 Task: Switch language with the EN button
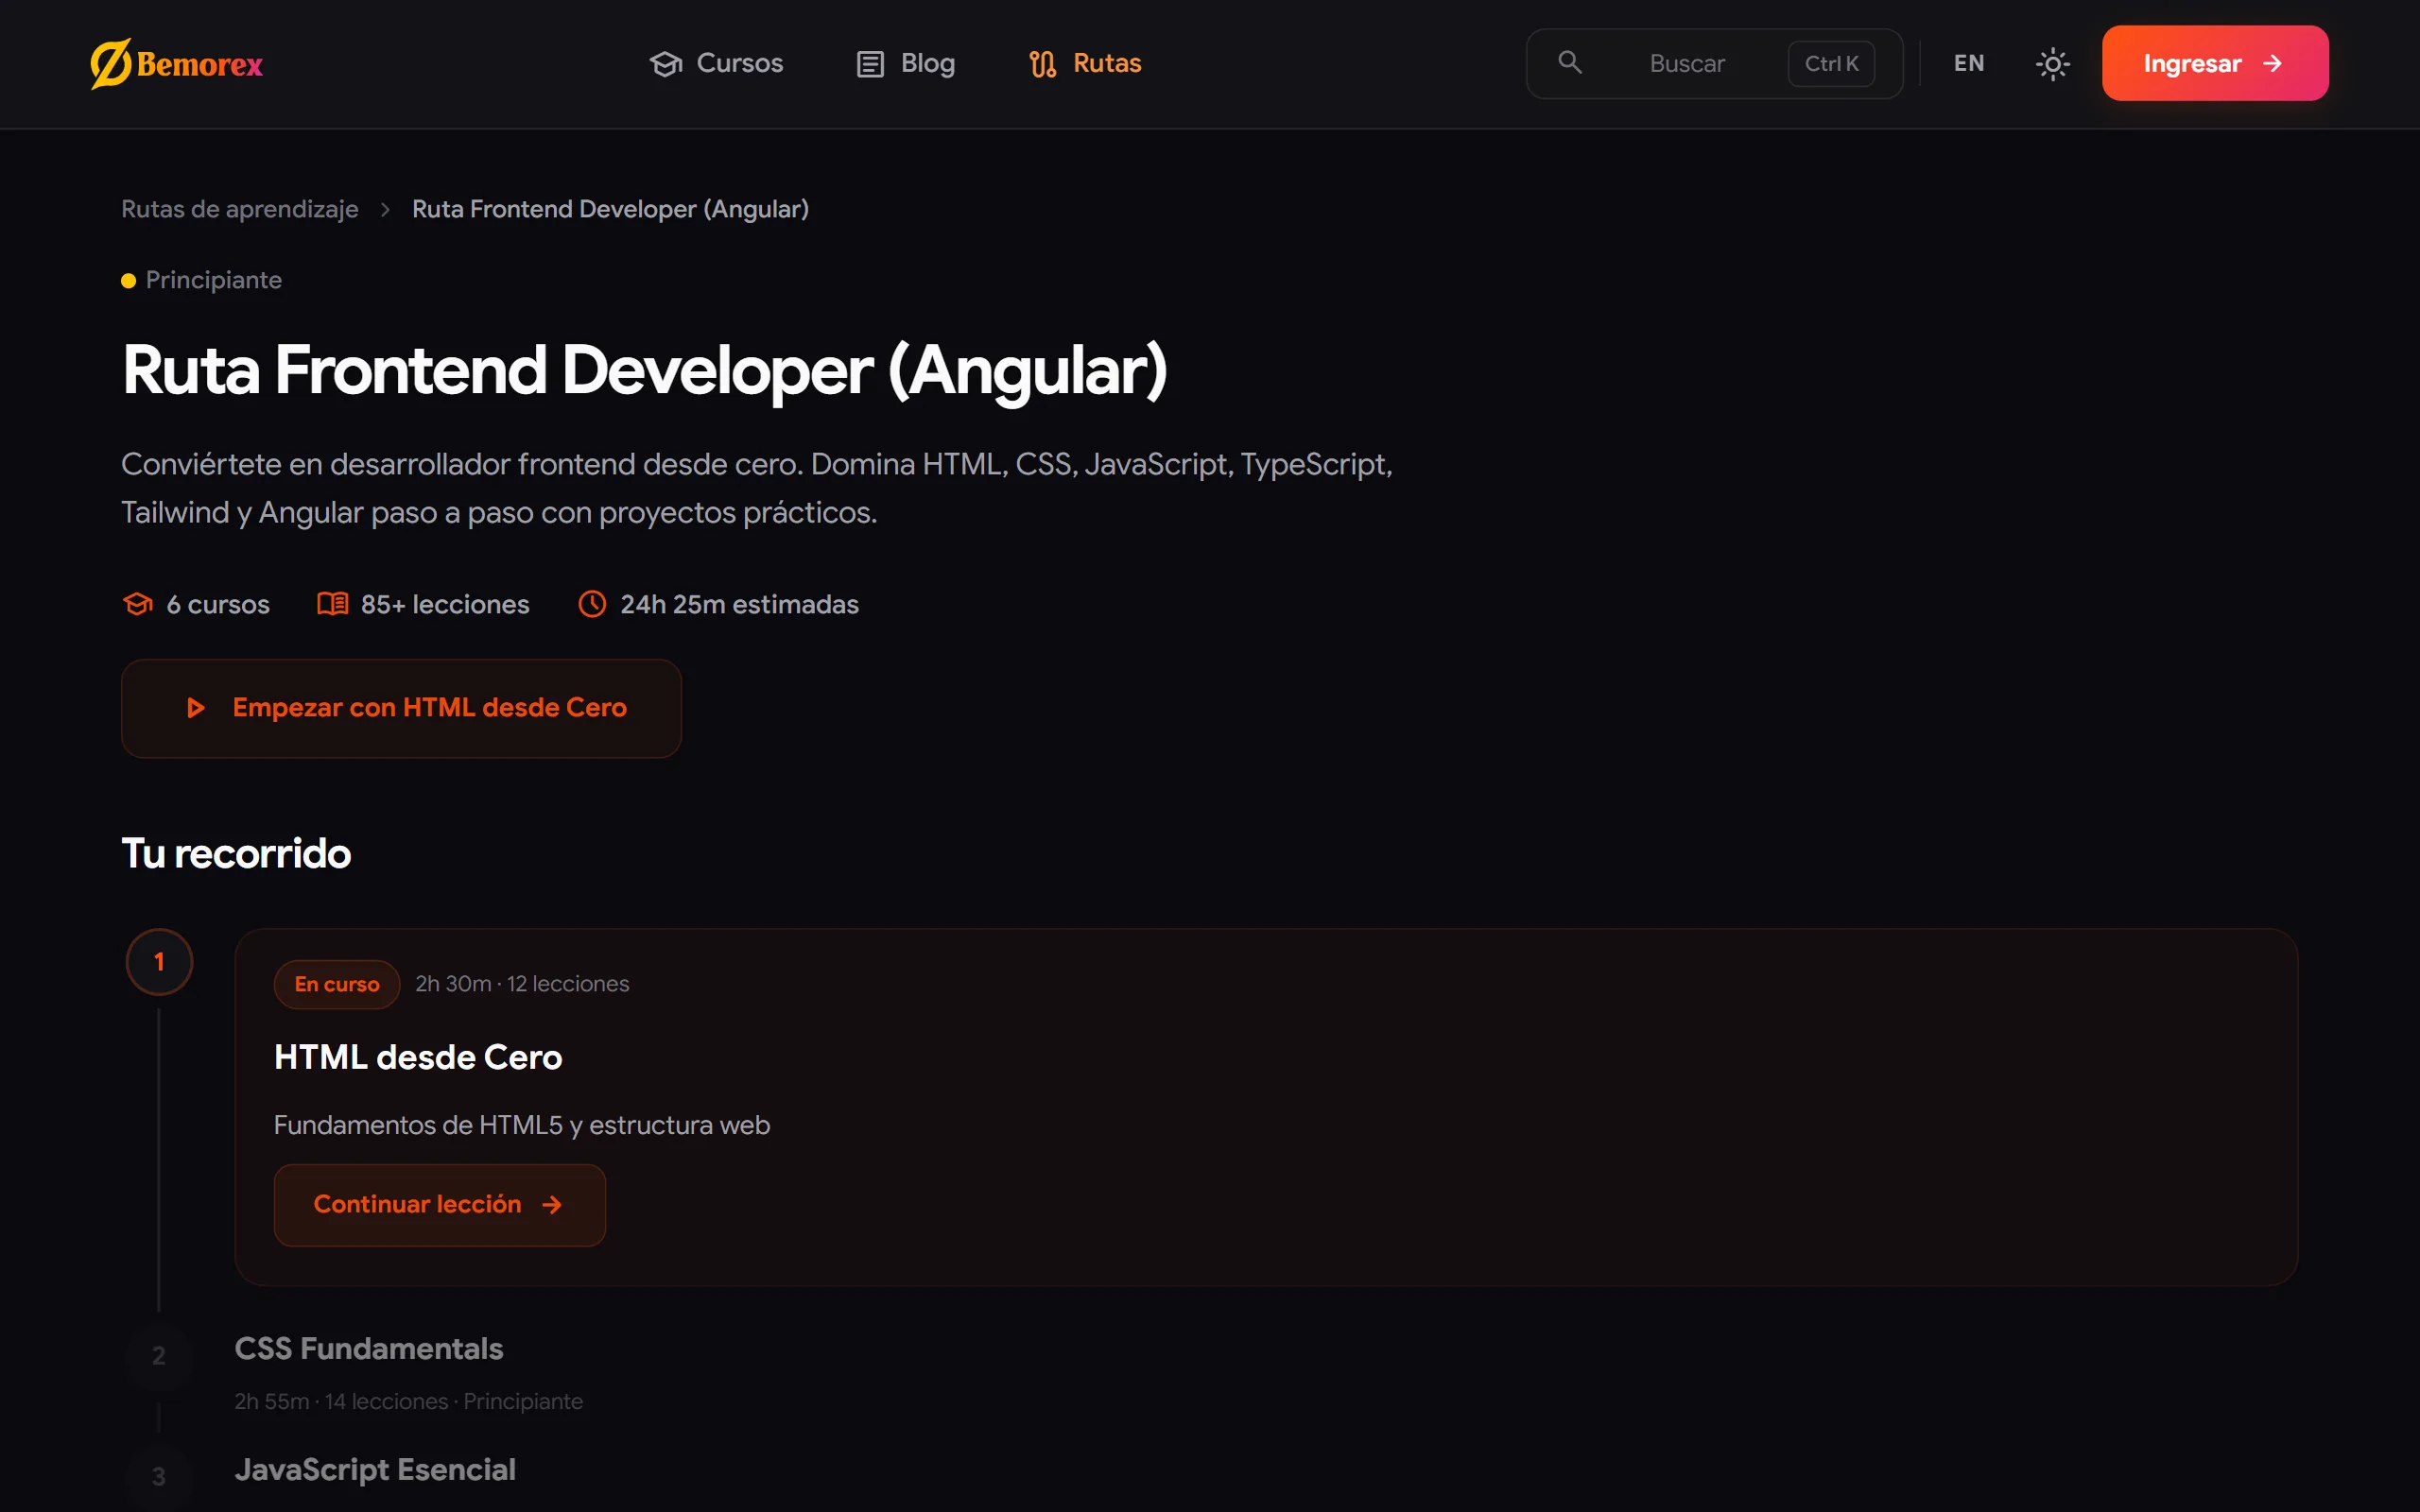tap(1969, 63)
